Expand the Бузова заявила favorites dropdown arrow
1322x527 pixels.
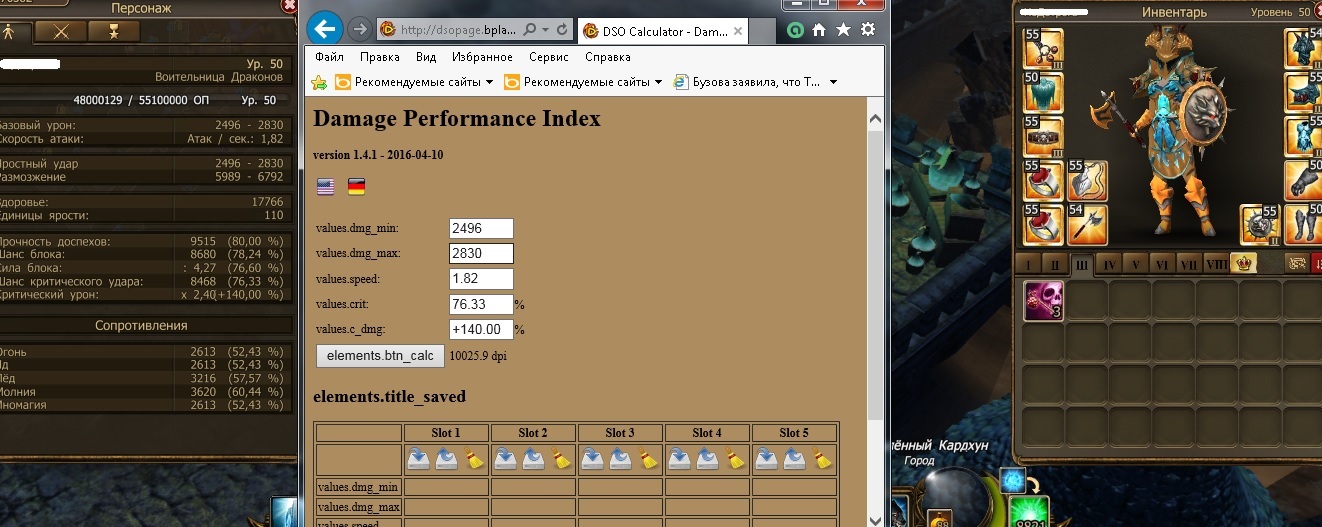click(833, 82)
